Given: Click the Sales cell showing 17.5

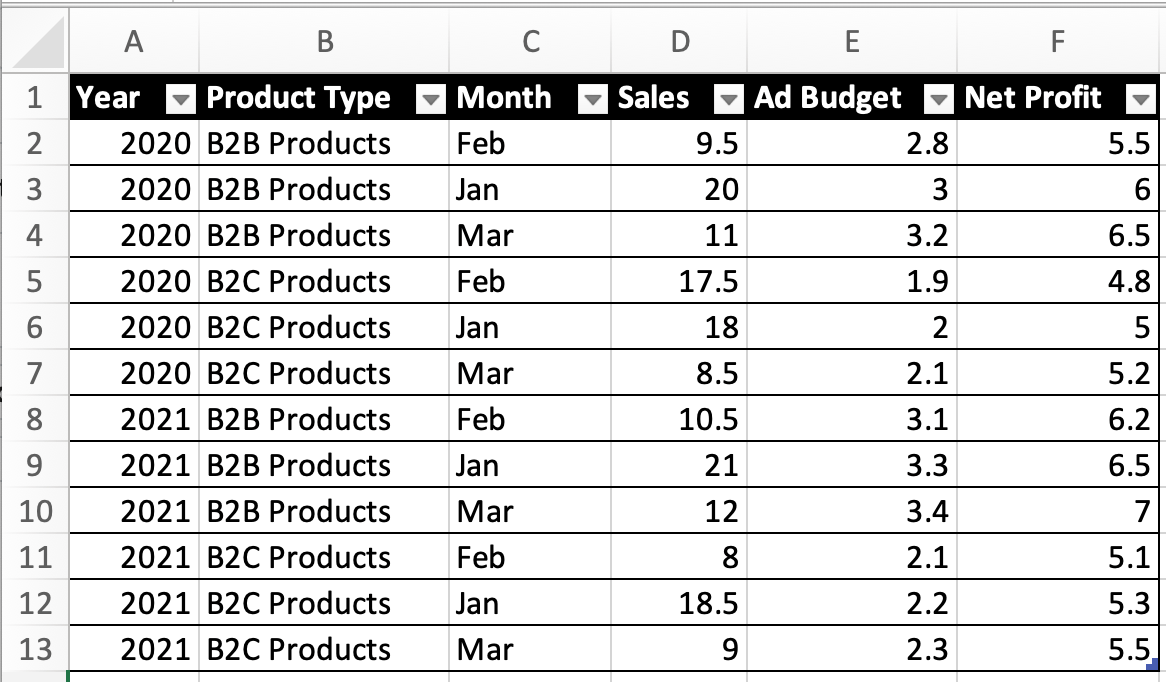Looking at the screenshot, I should point(679,282).
